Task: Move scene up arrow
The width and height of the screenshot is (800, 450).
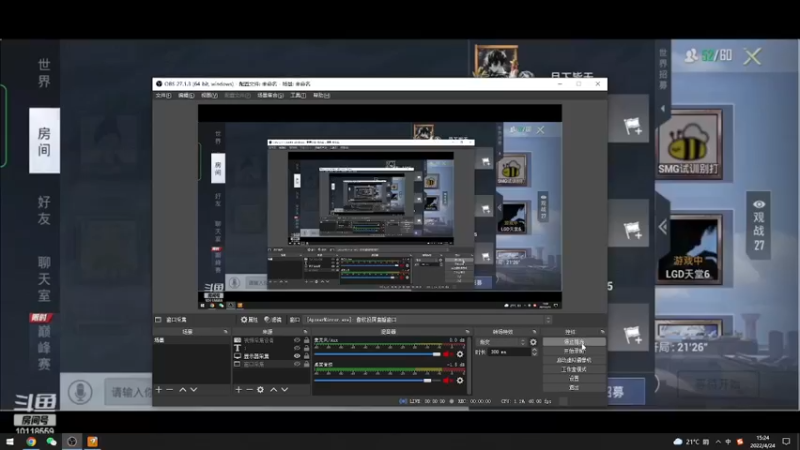Action: click(183, 390)
